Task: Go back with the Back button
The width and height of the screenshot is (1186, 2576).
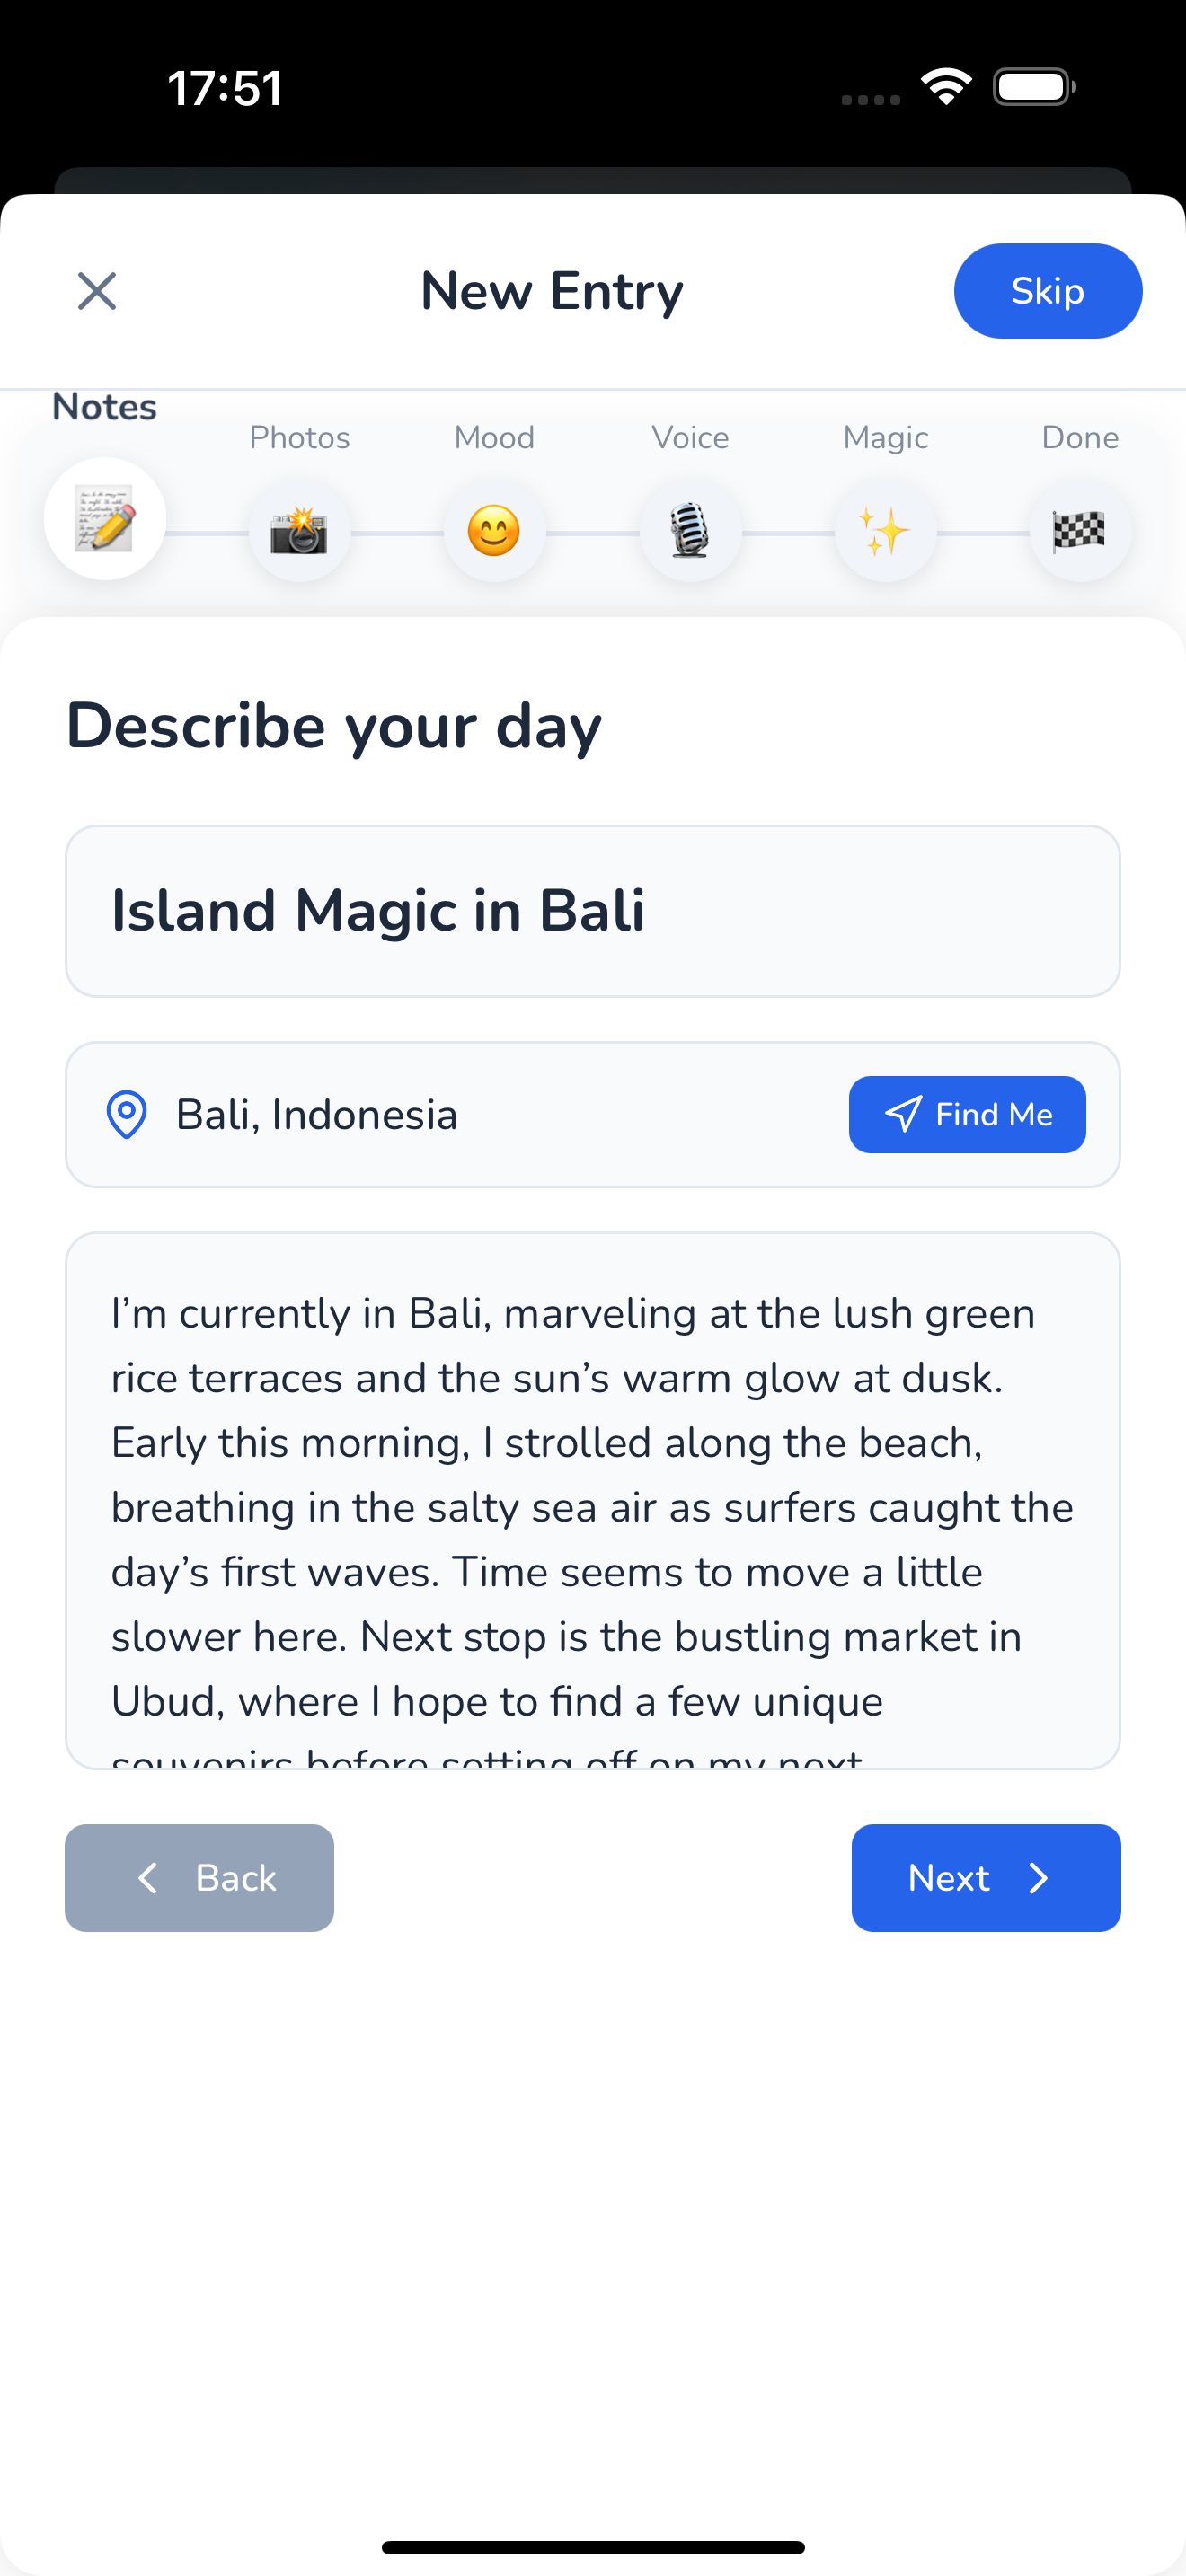Action: [199, 1878]
